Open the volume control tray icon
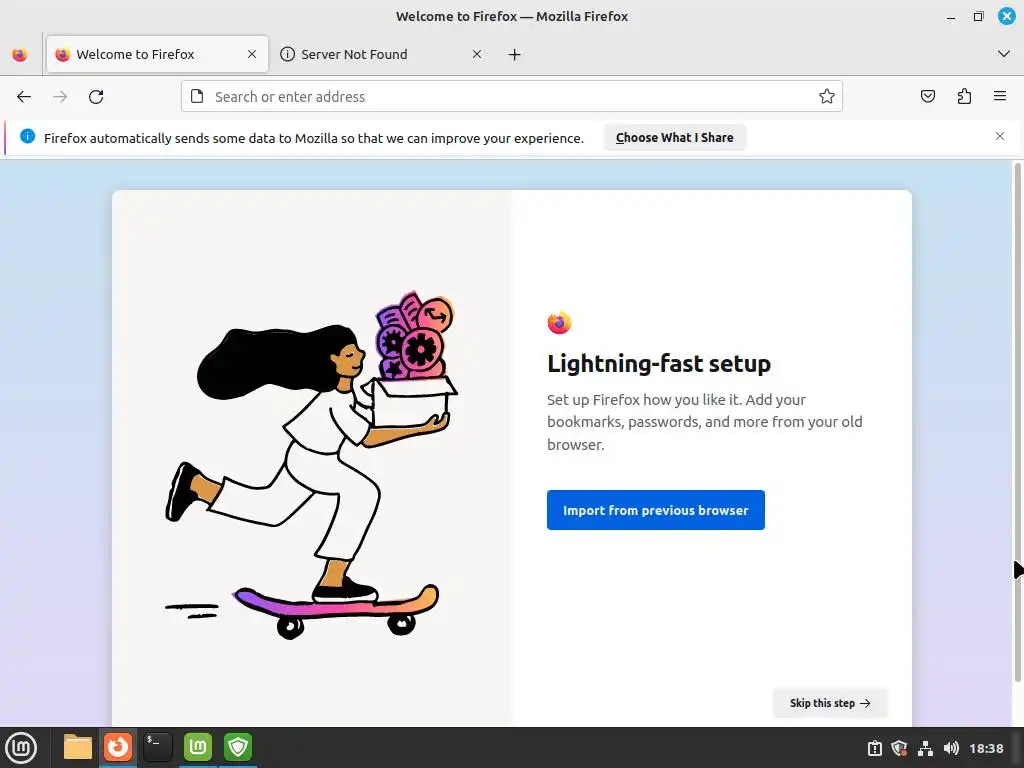This screenshot has width=1024, height=768. click(x=951, y=748)
